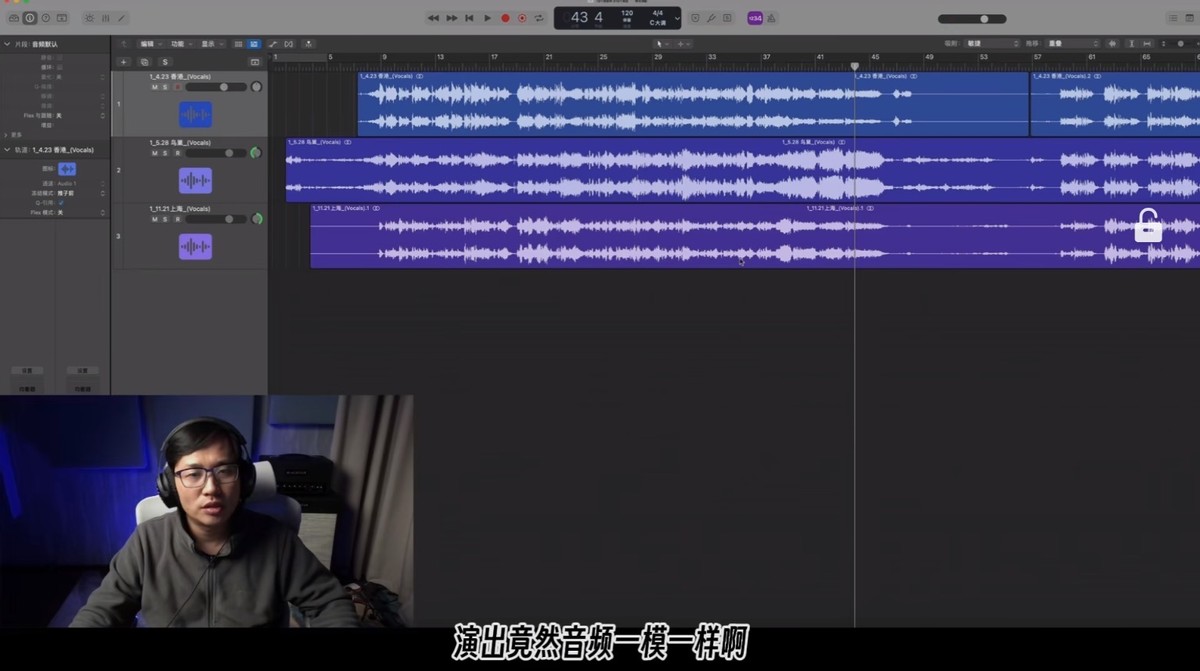Solo the 1_5.28 鸟巢_(Vocals) track

pyautogui.click(x=165, y=153)
